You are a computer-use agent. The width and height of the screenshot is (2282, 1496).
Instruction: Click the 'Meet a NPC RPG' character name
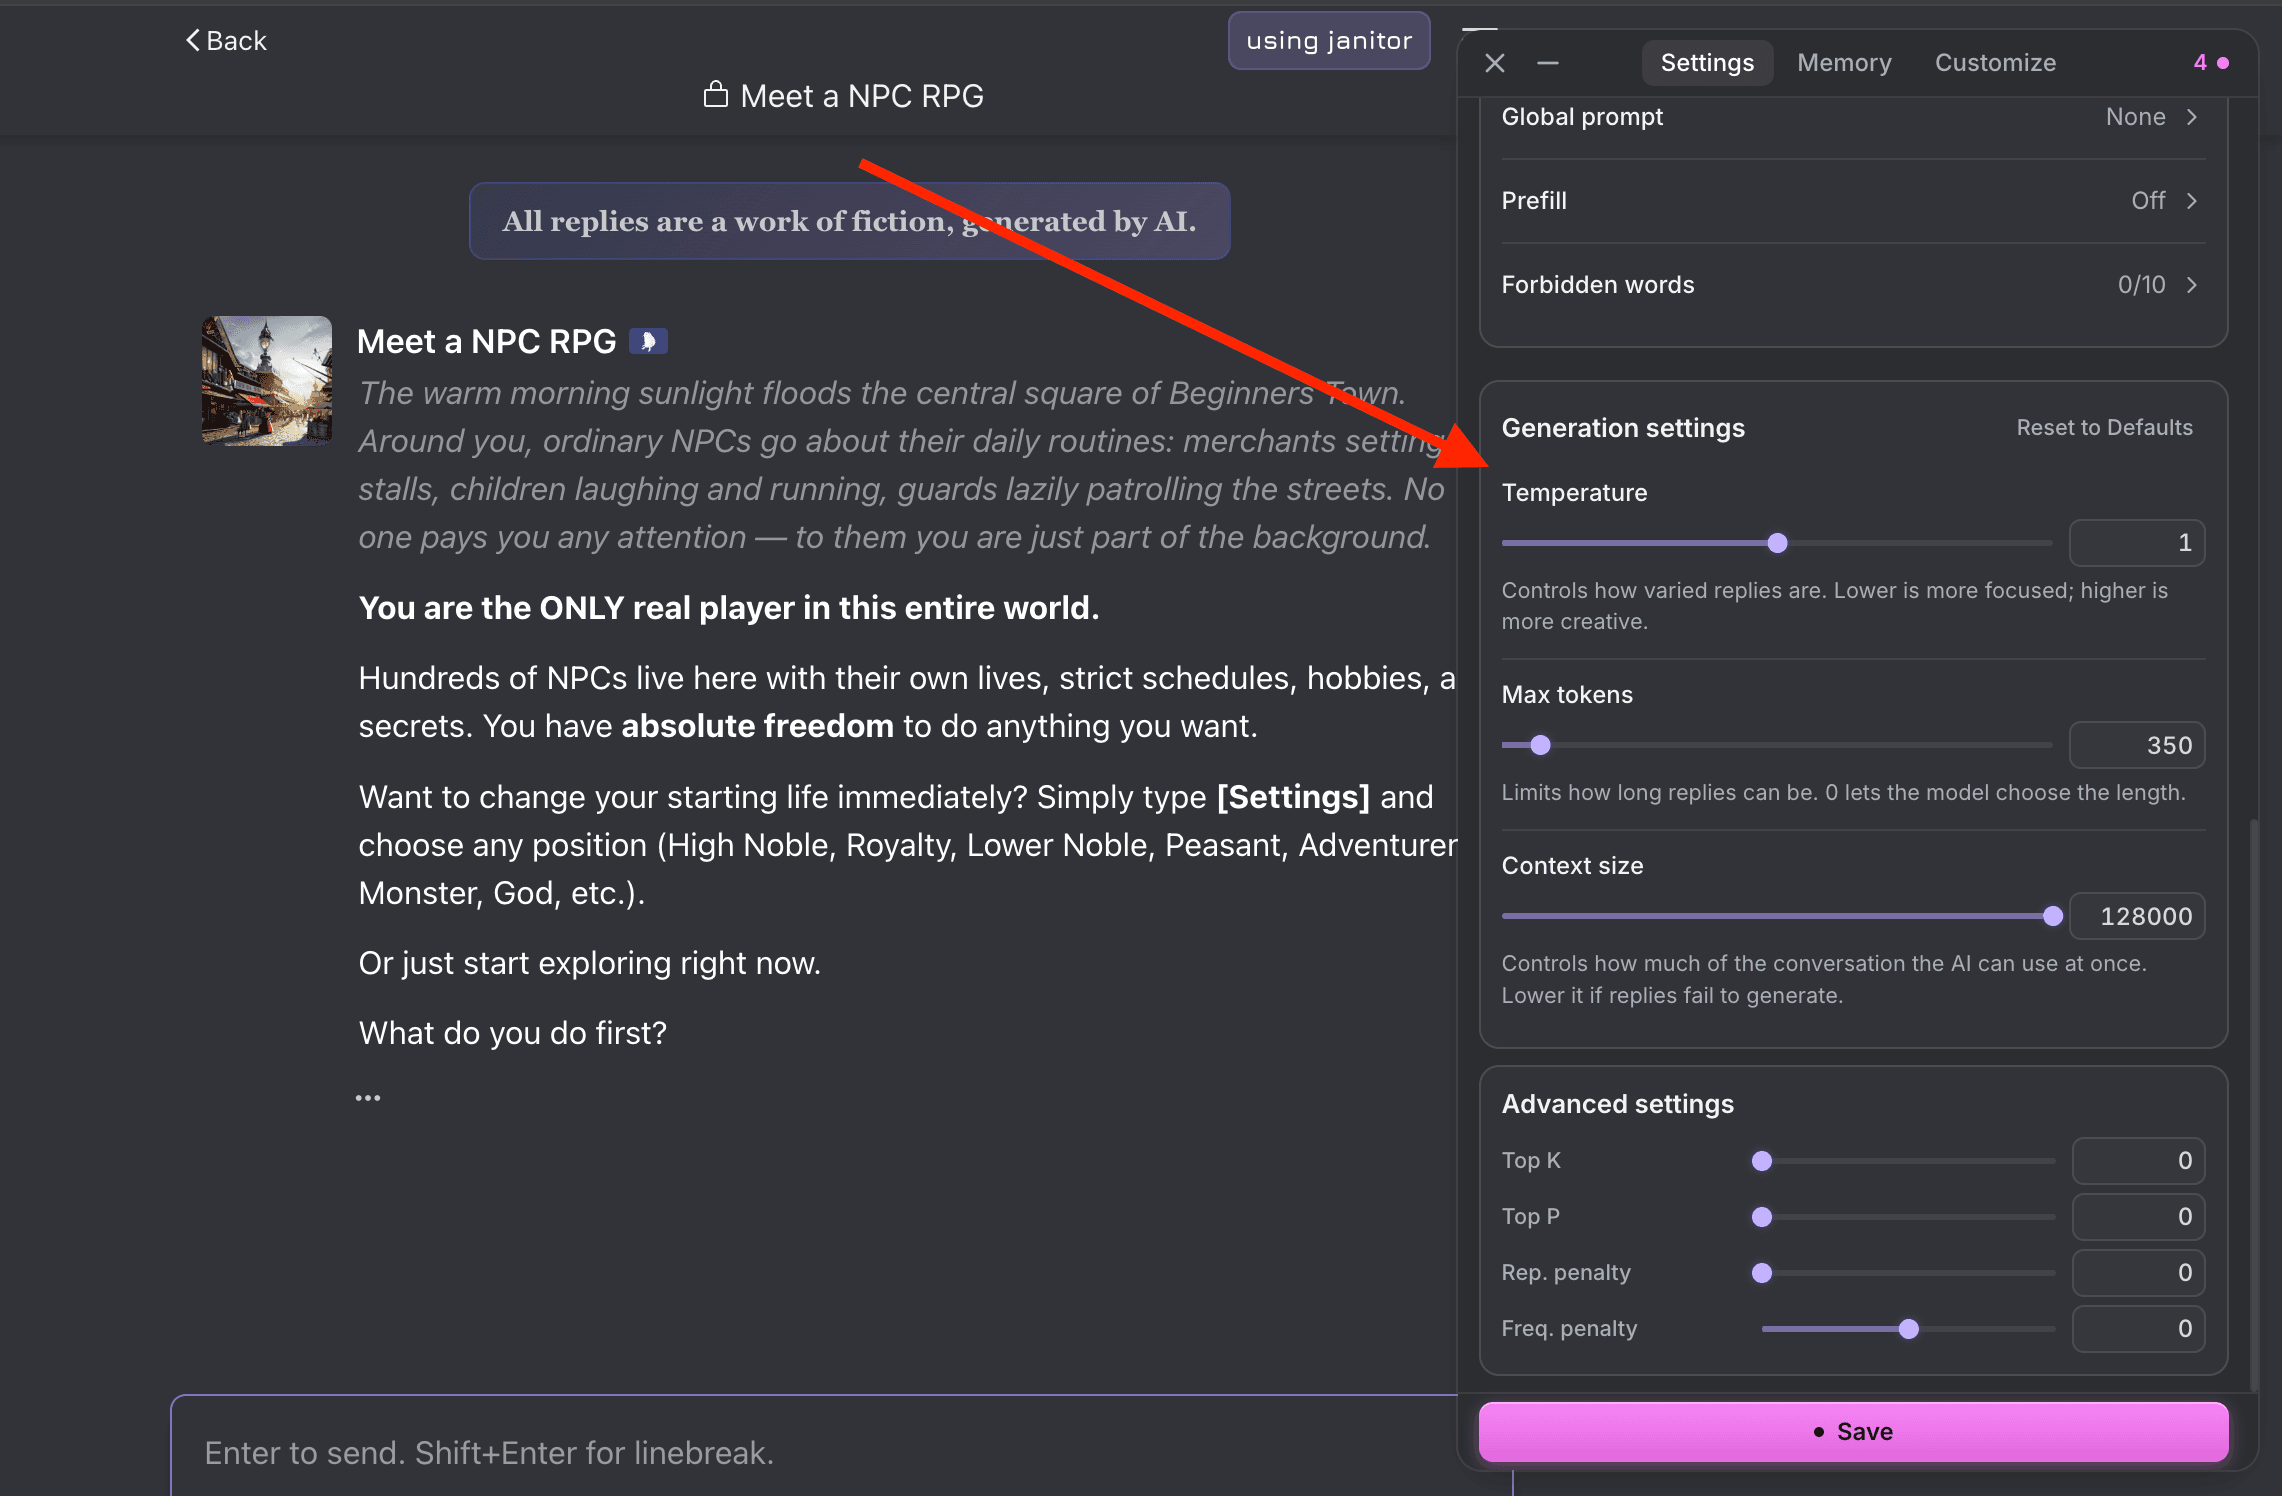click(x=486, y=342)
